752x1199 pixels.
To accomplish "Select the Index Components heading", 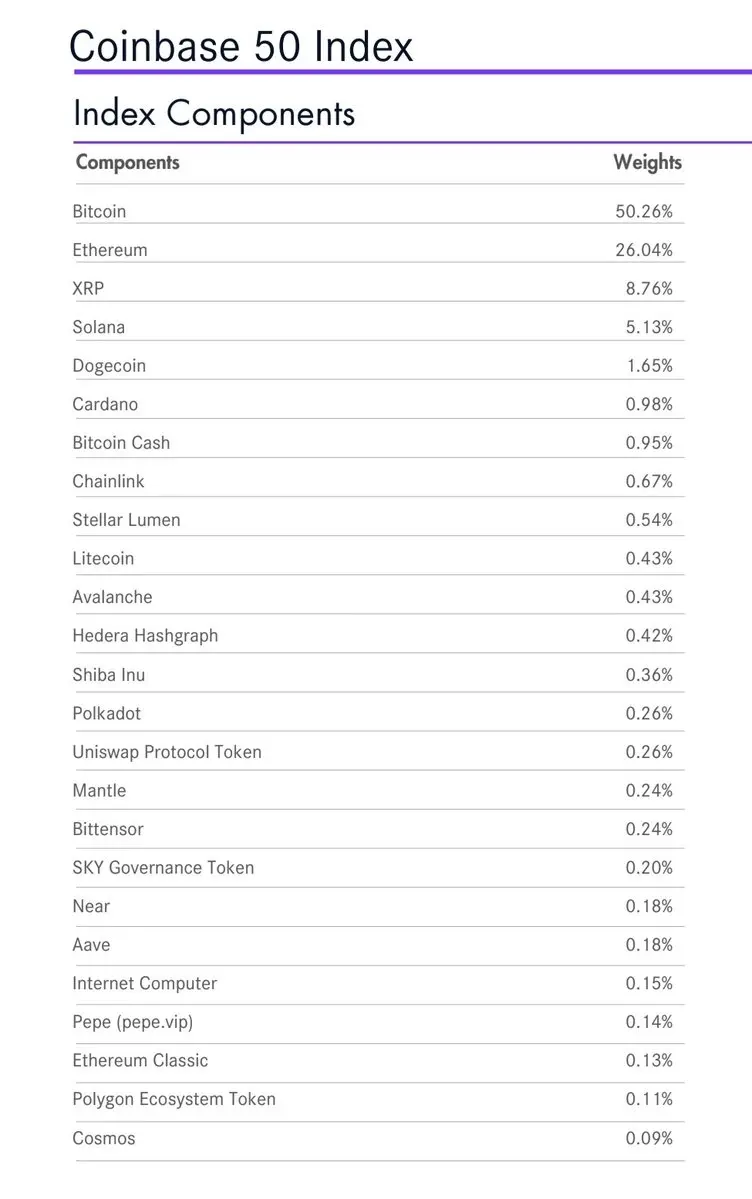I will (214, 114).
